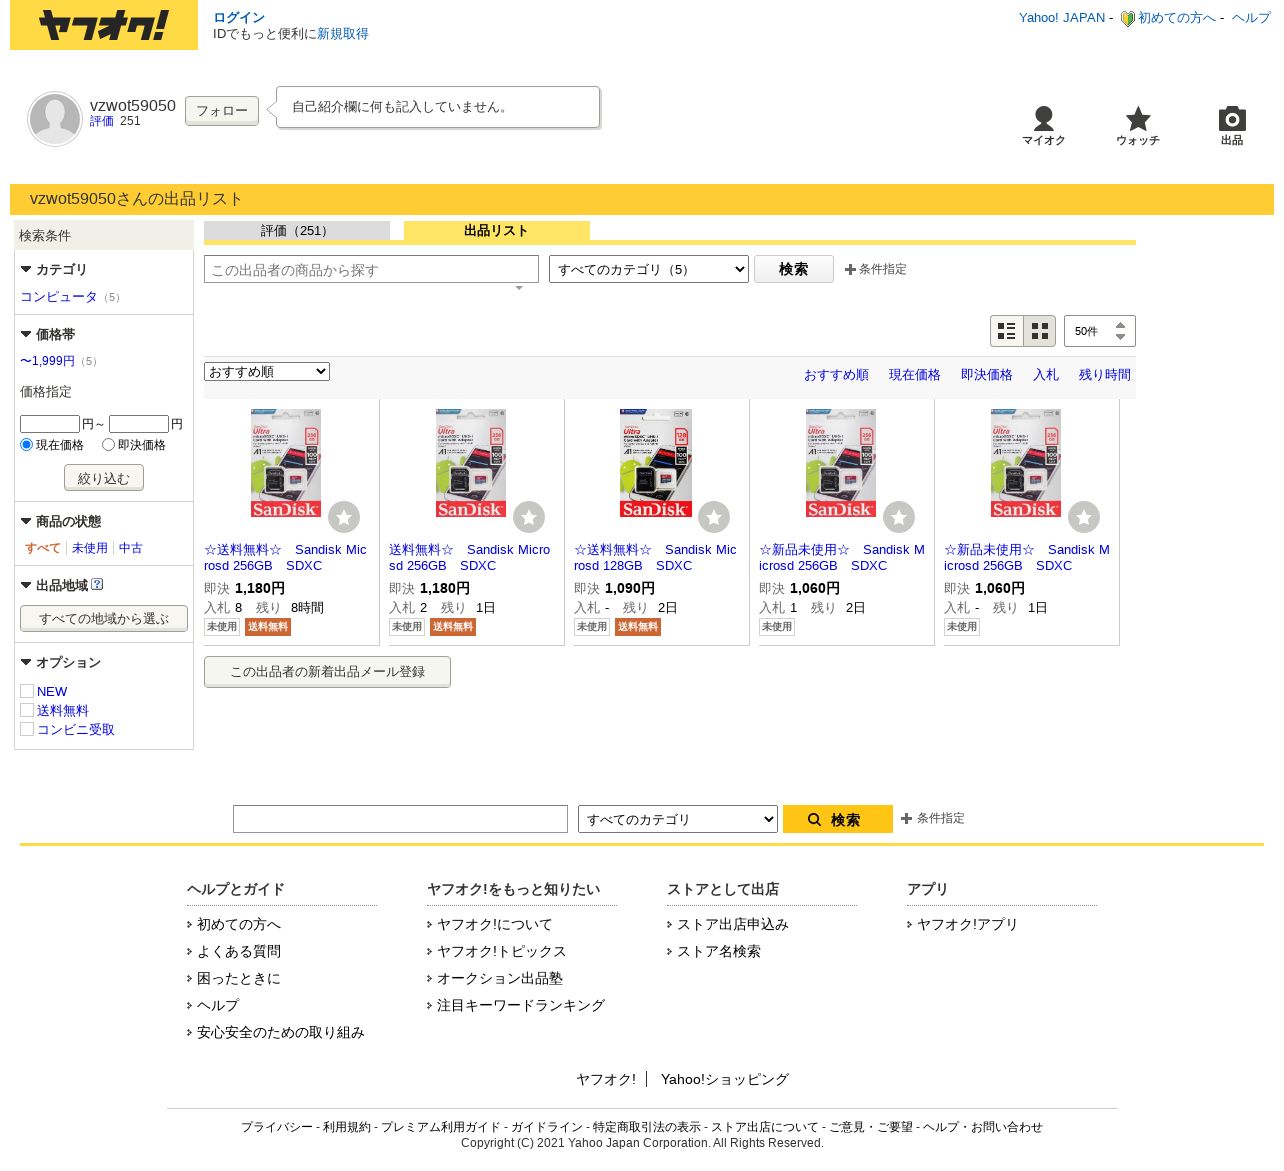The width and height of the screenshot is (1284, 1171).
Task: Collapse the オプション filter section
Action: pyautogui.click(x=26, y=662)
